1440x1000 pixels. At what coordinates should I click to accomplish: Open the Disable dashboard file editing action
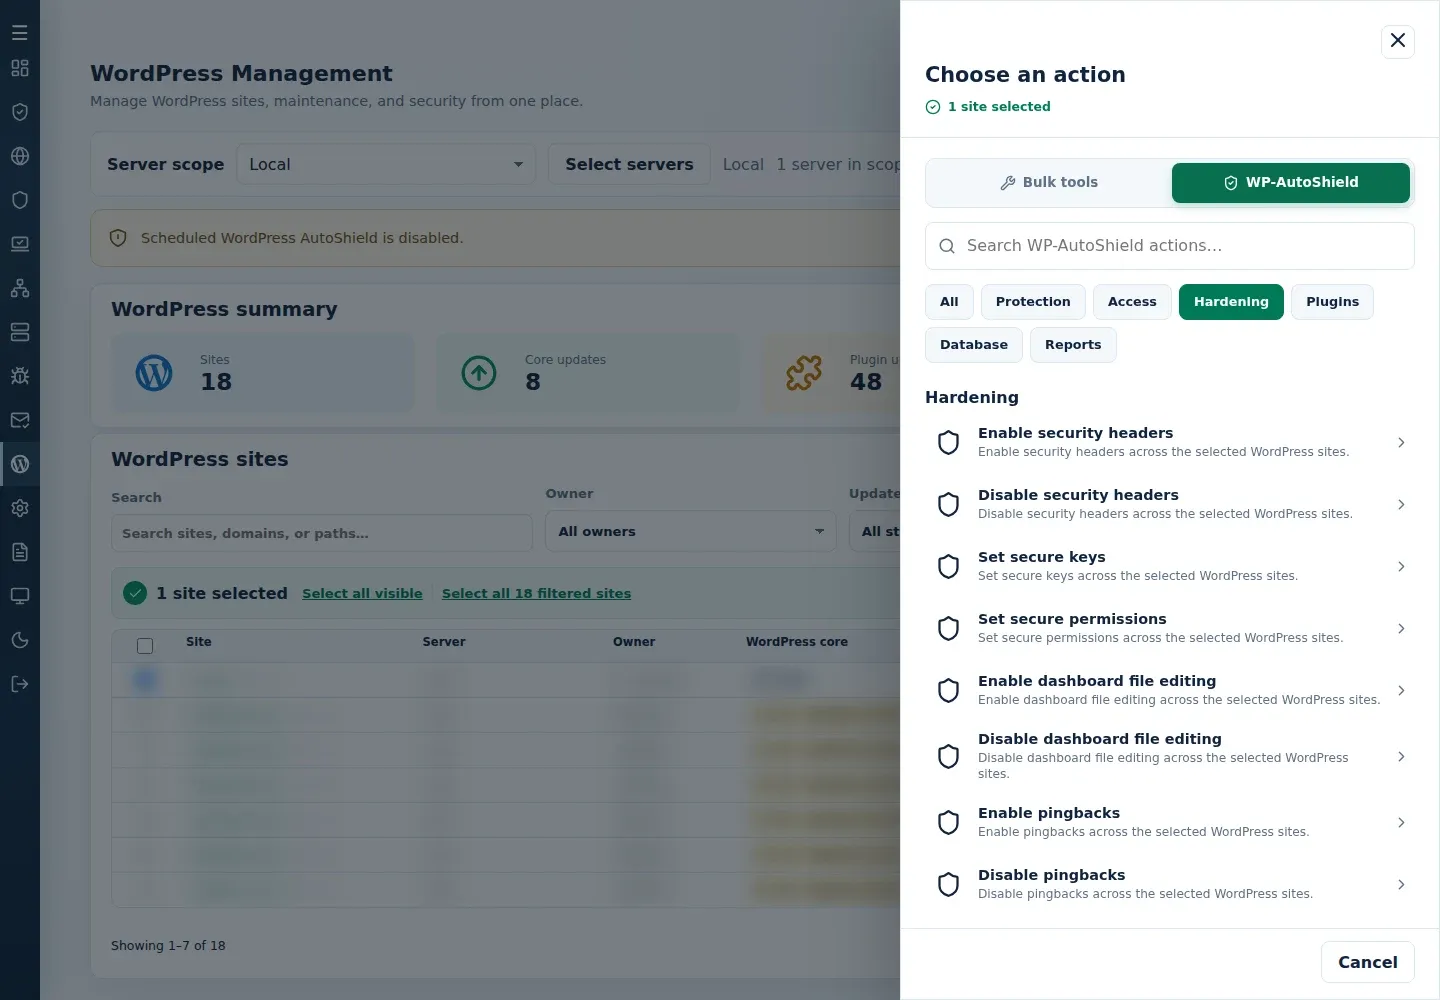point(1170,756)
